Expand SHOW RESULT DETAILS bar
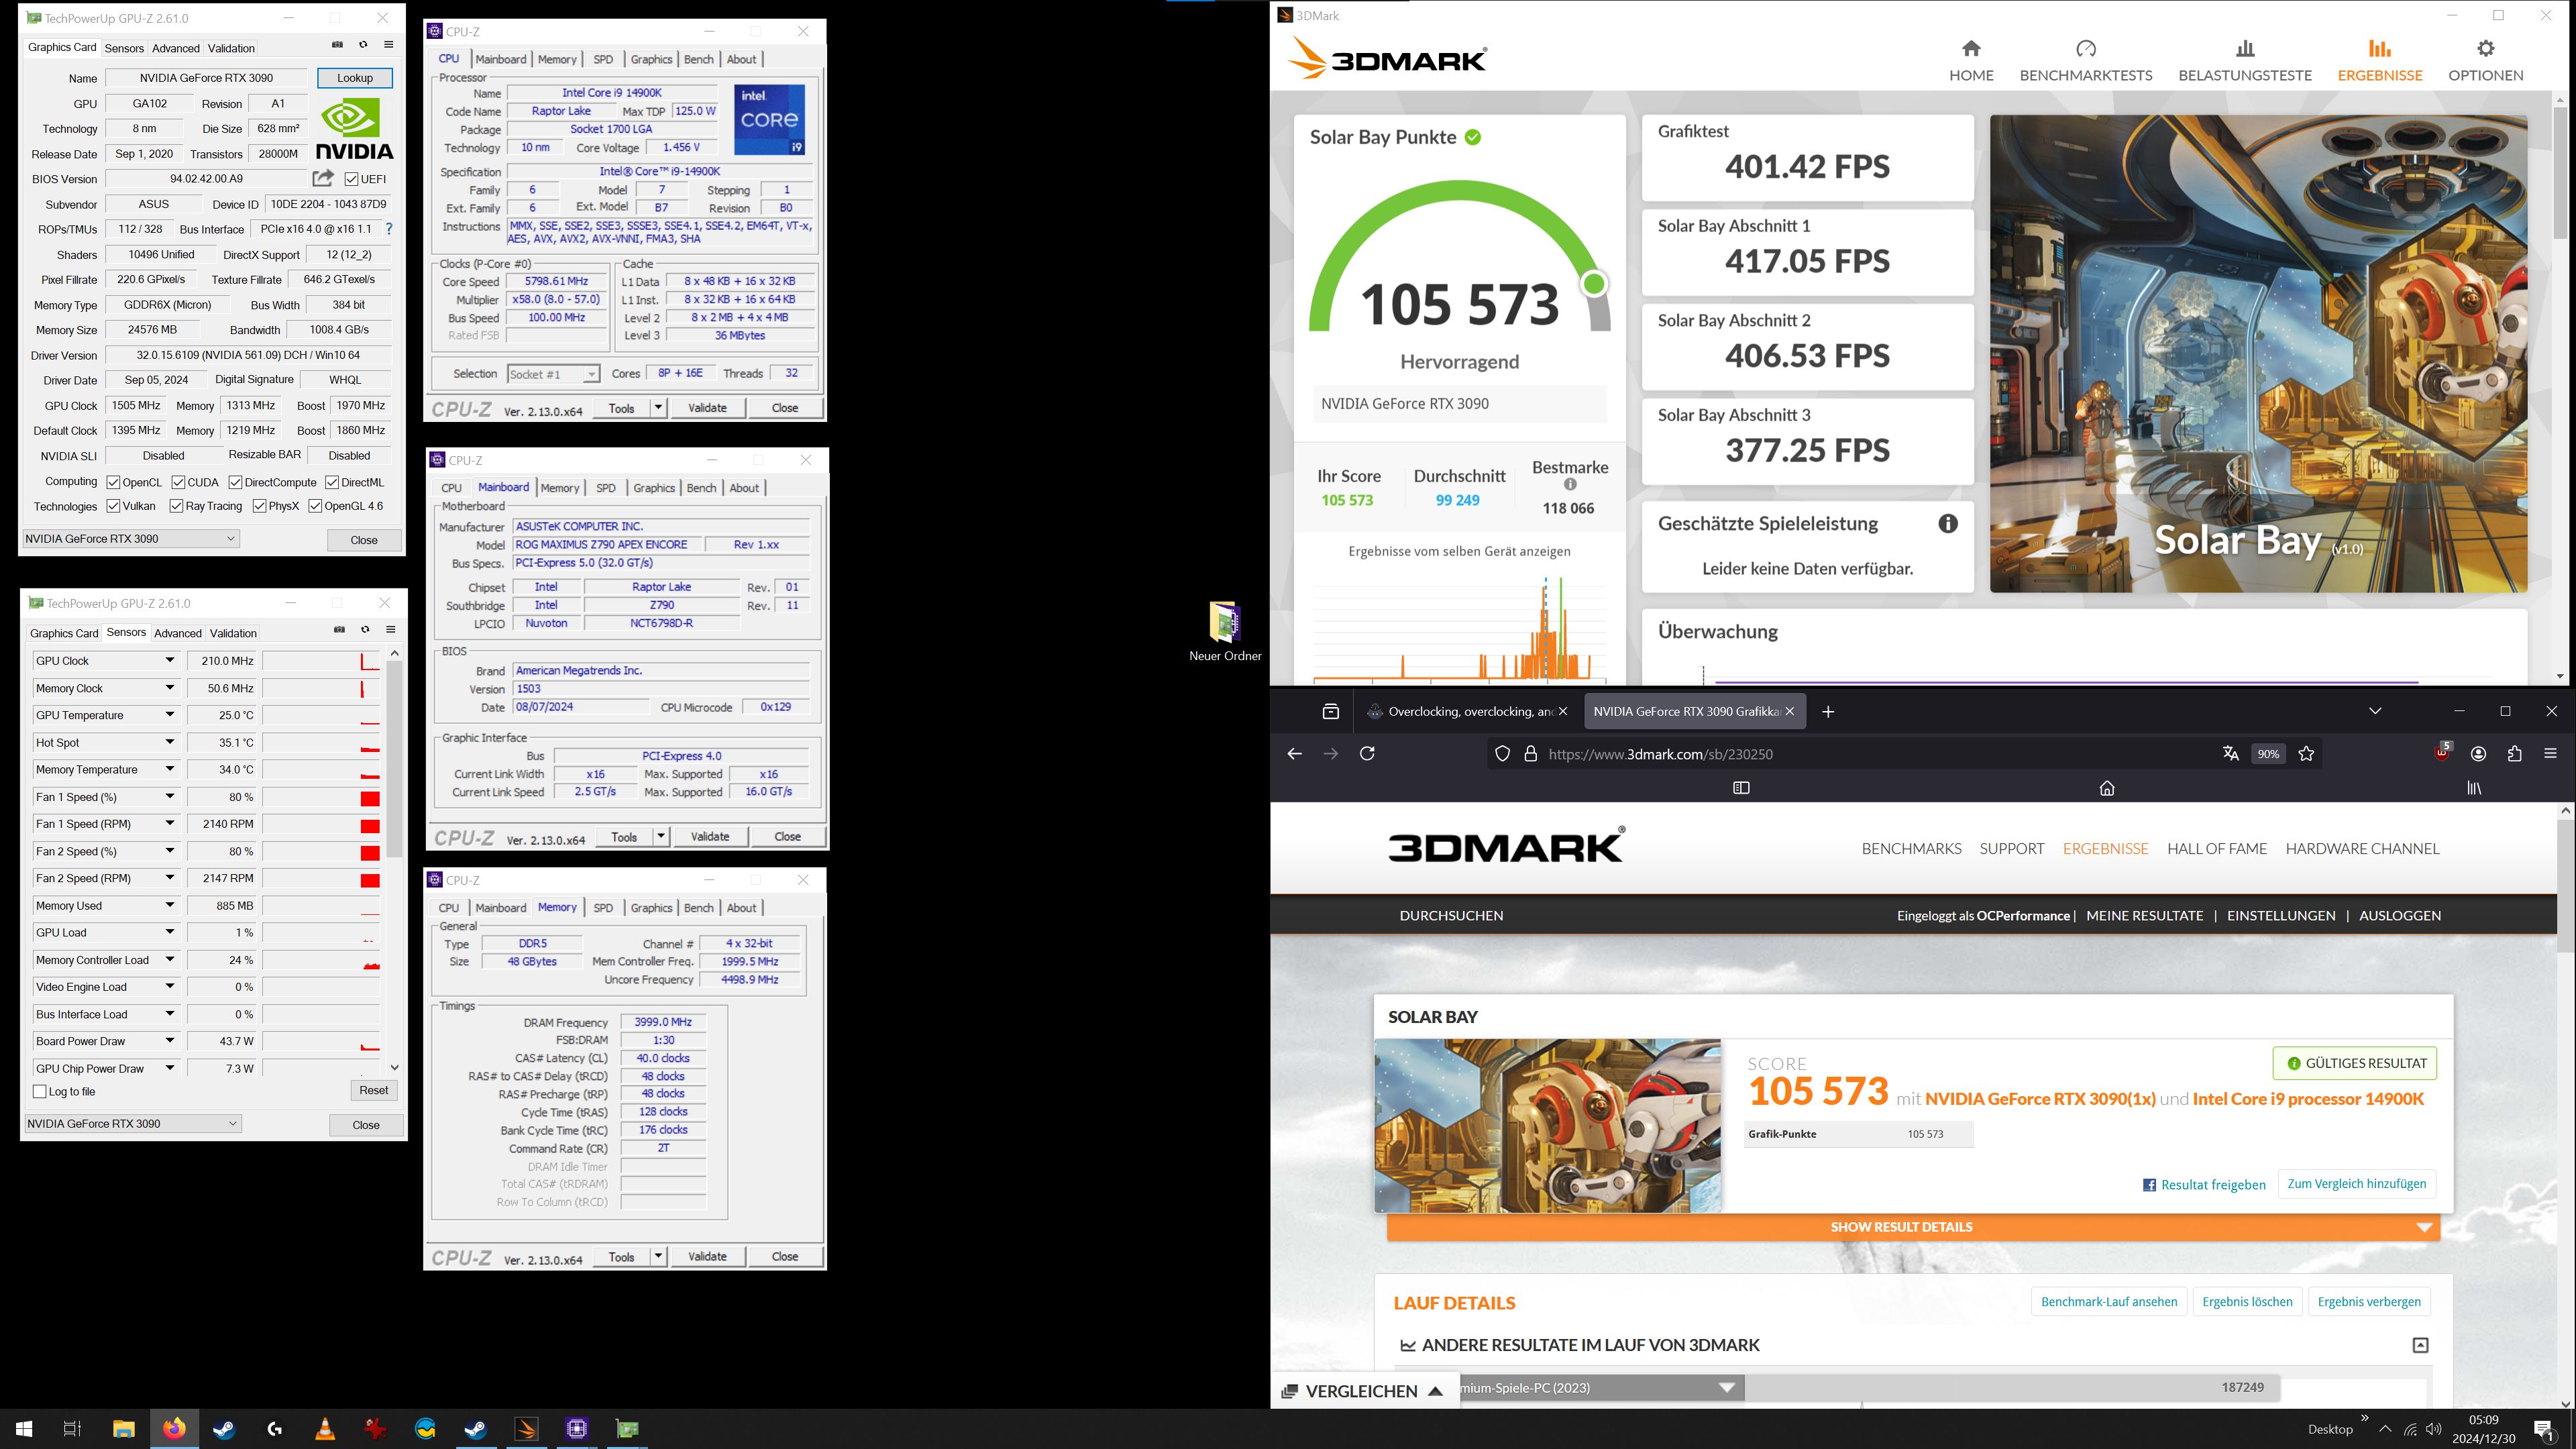The height and width of the screenshot is (1449, 2576). pos(1913,1227)
